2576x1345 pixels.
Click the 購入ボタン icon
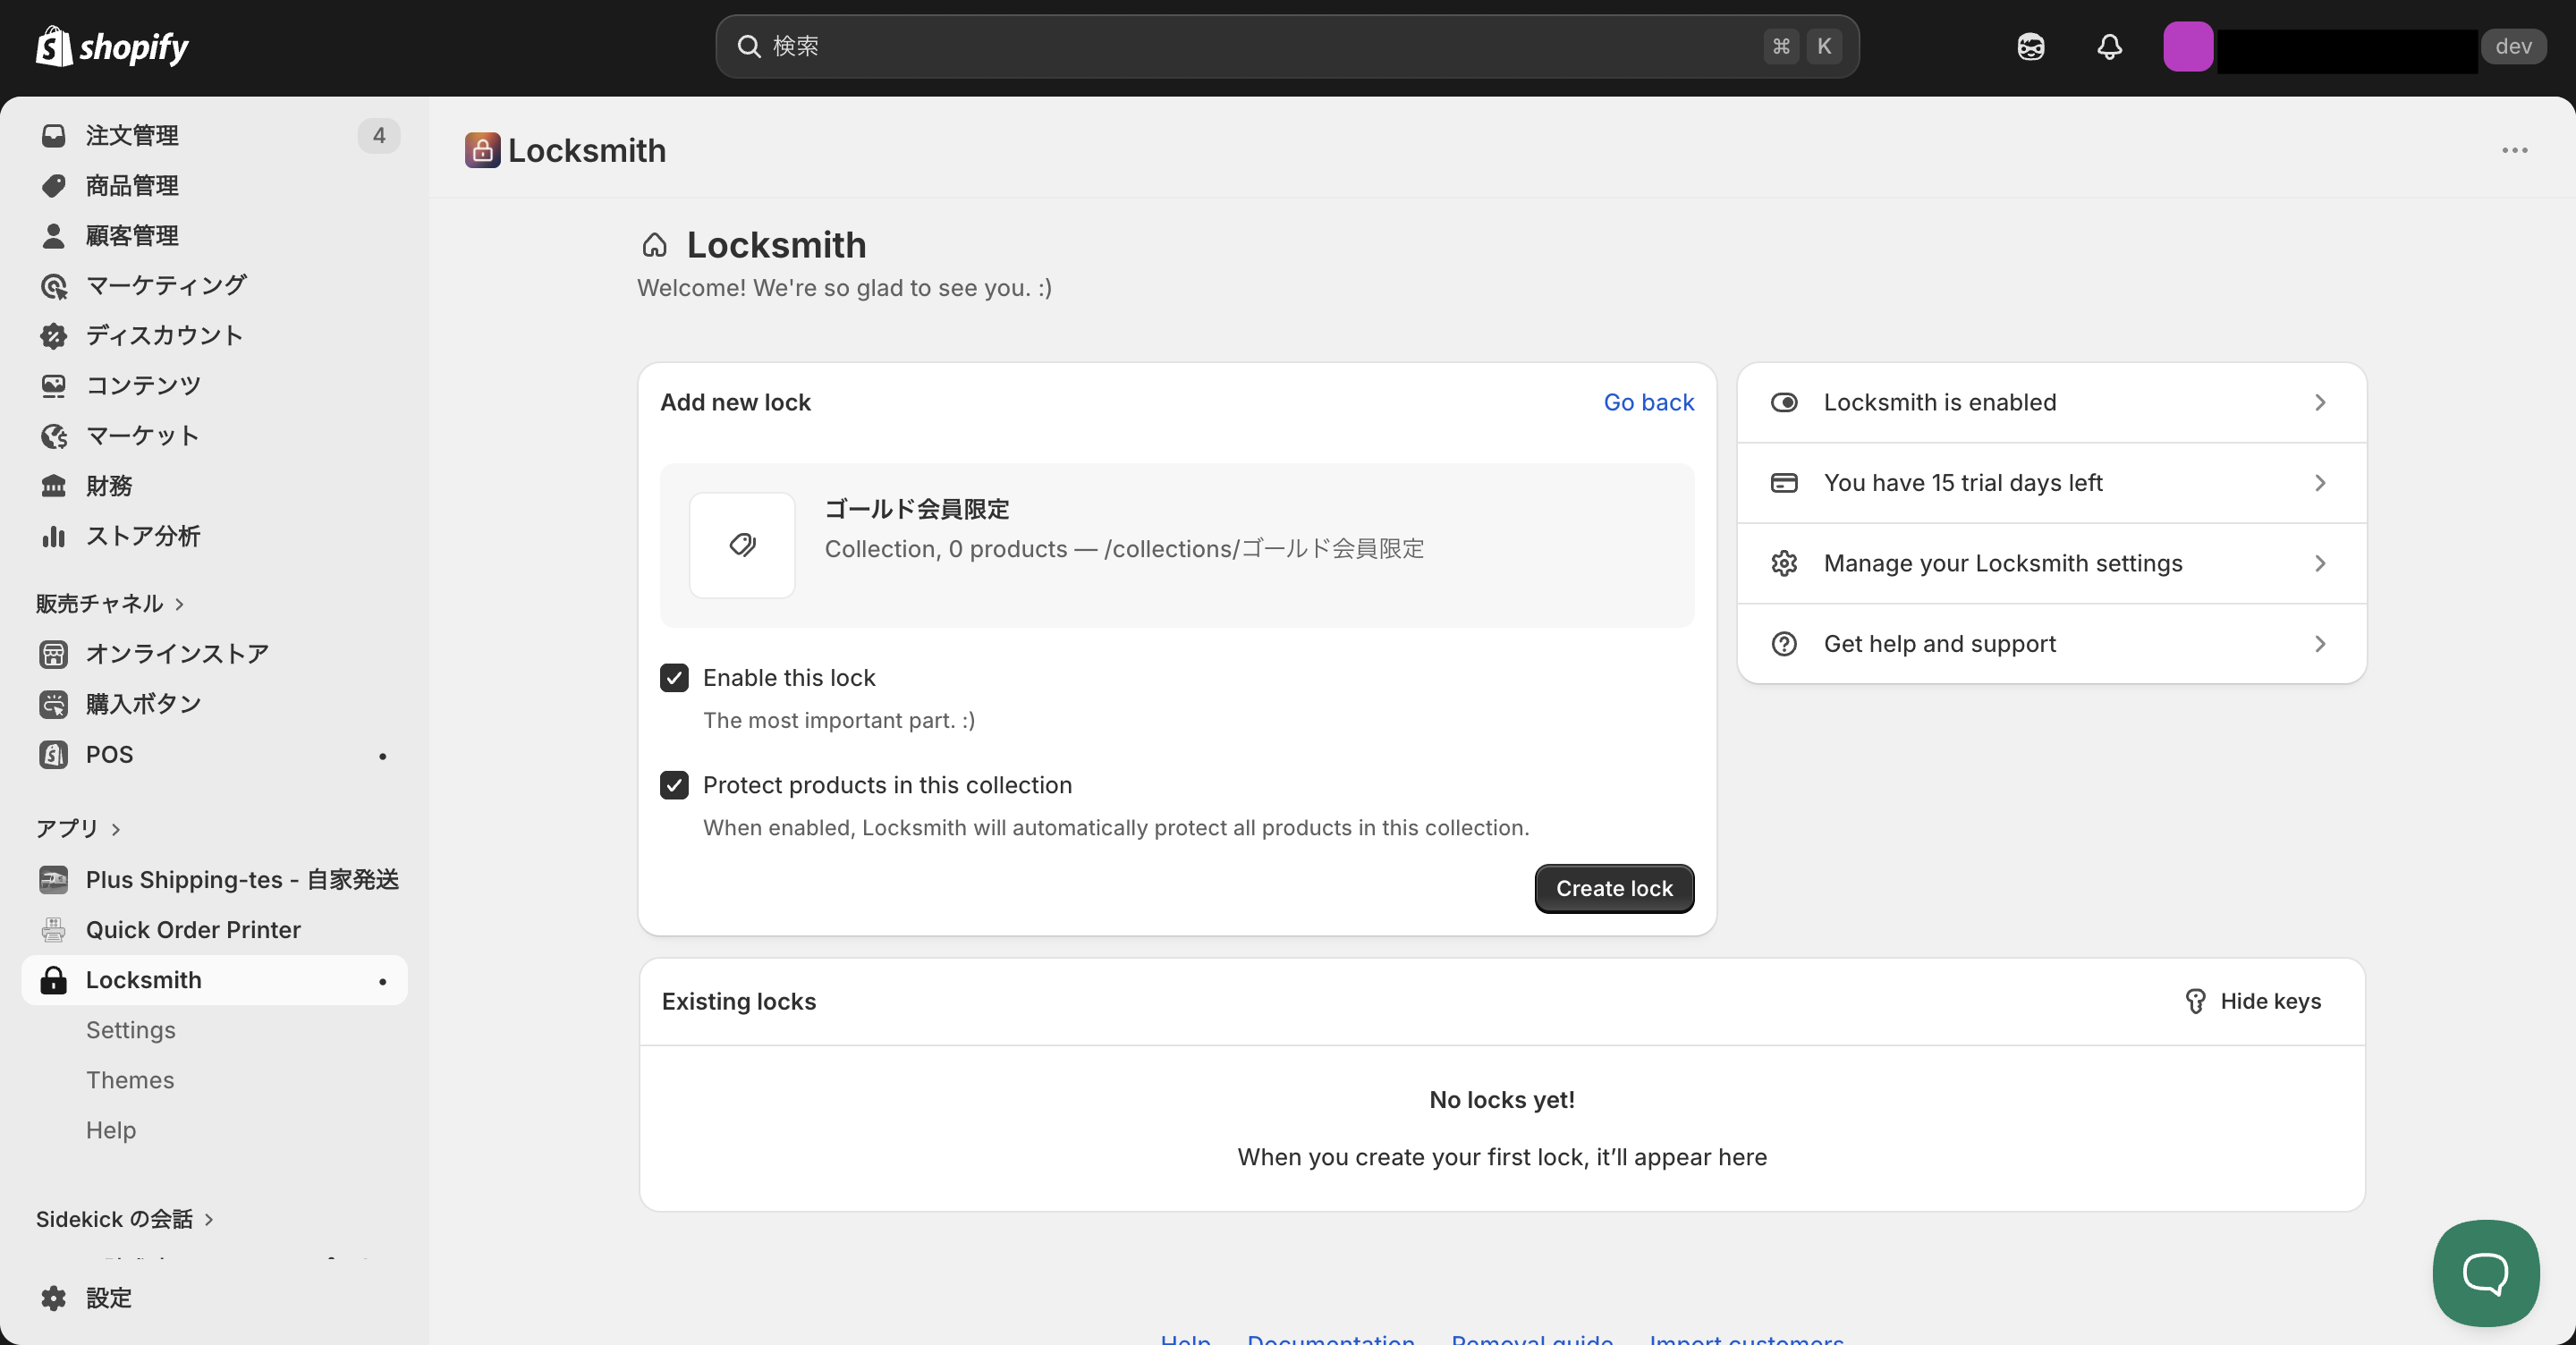click(x=53, y=704)
